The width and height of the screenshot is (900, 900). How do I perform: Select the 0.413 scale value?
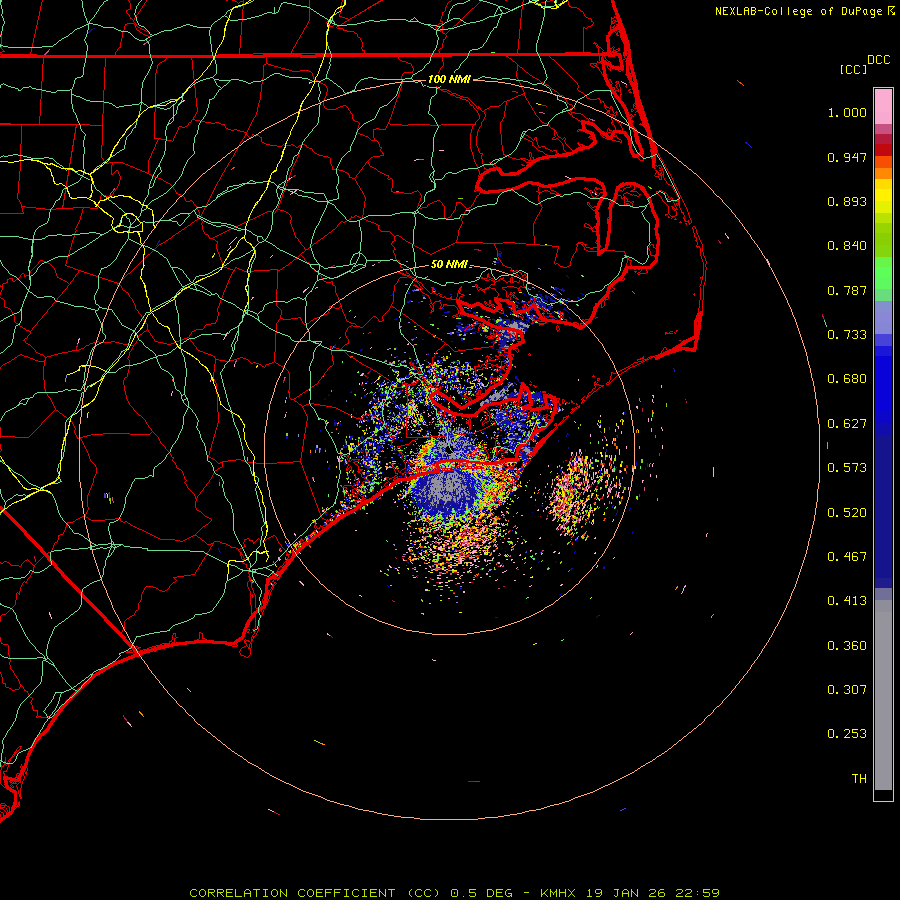(847, 601)
